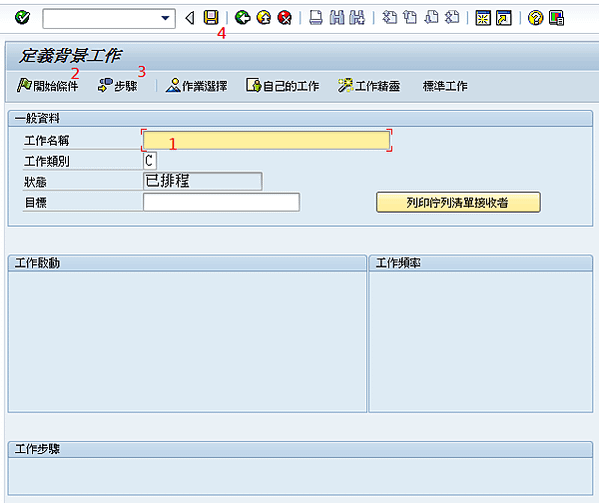This screenshot has width=599, height=503.
Task: Open the 作業選擇 job selection button
Action: point(196,86)
